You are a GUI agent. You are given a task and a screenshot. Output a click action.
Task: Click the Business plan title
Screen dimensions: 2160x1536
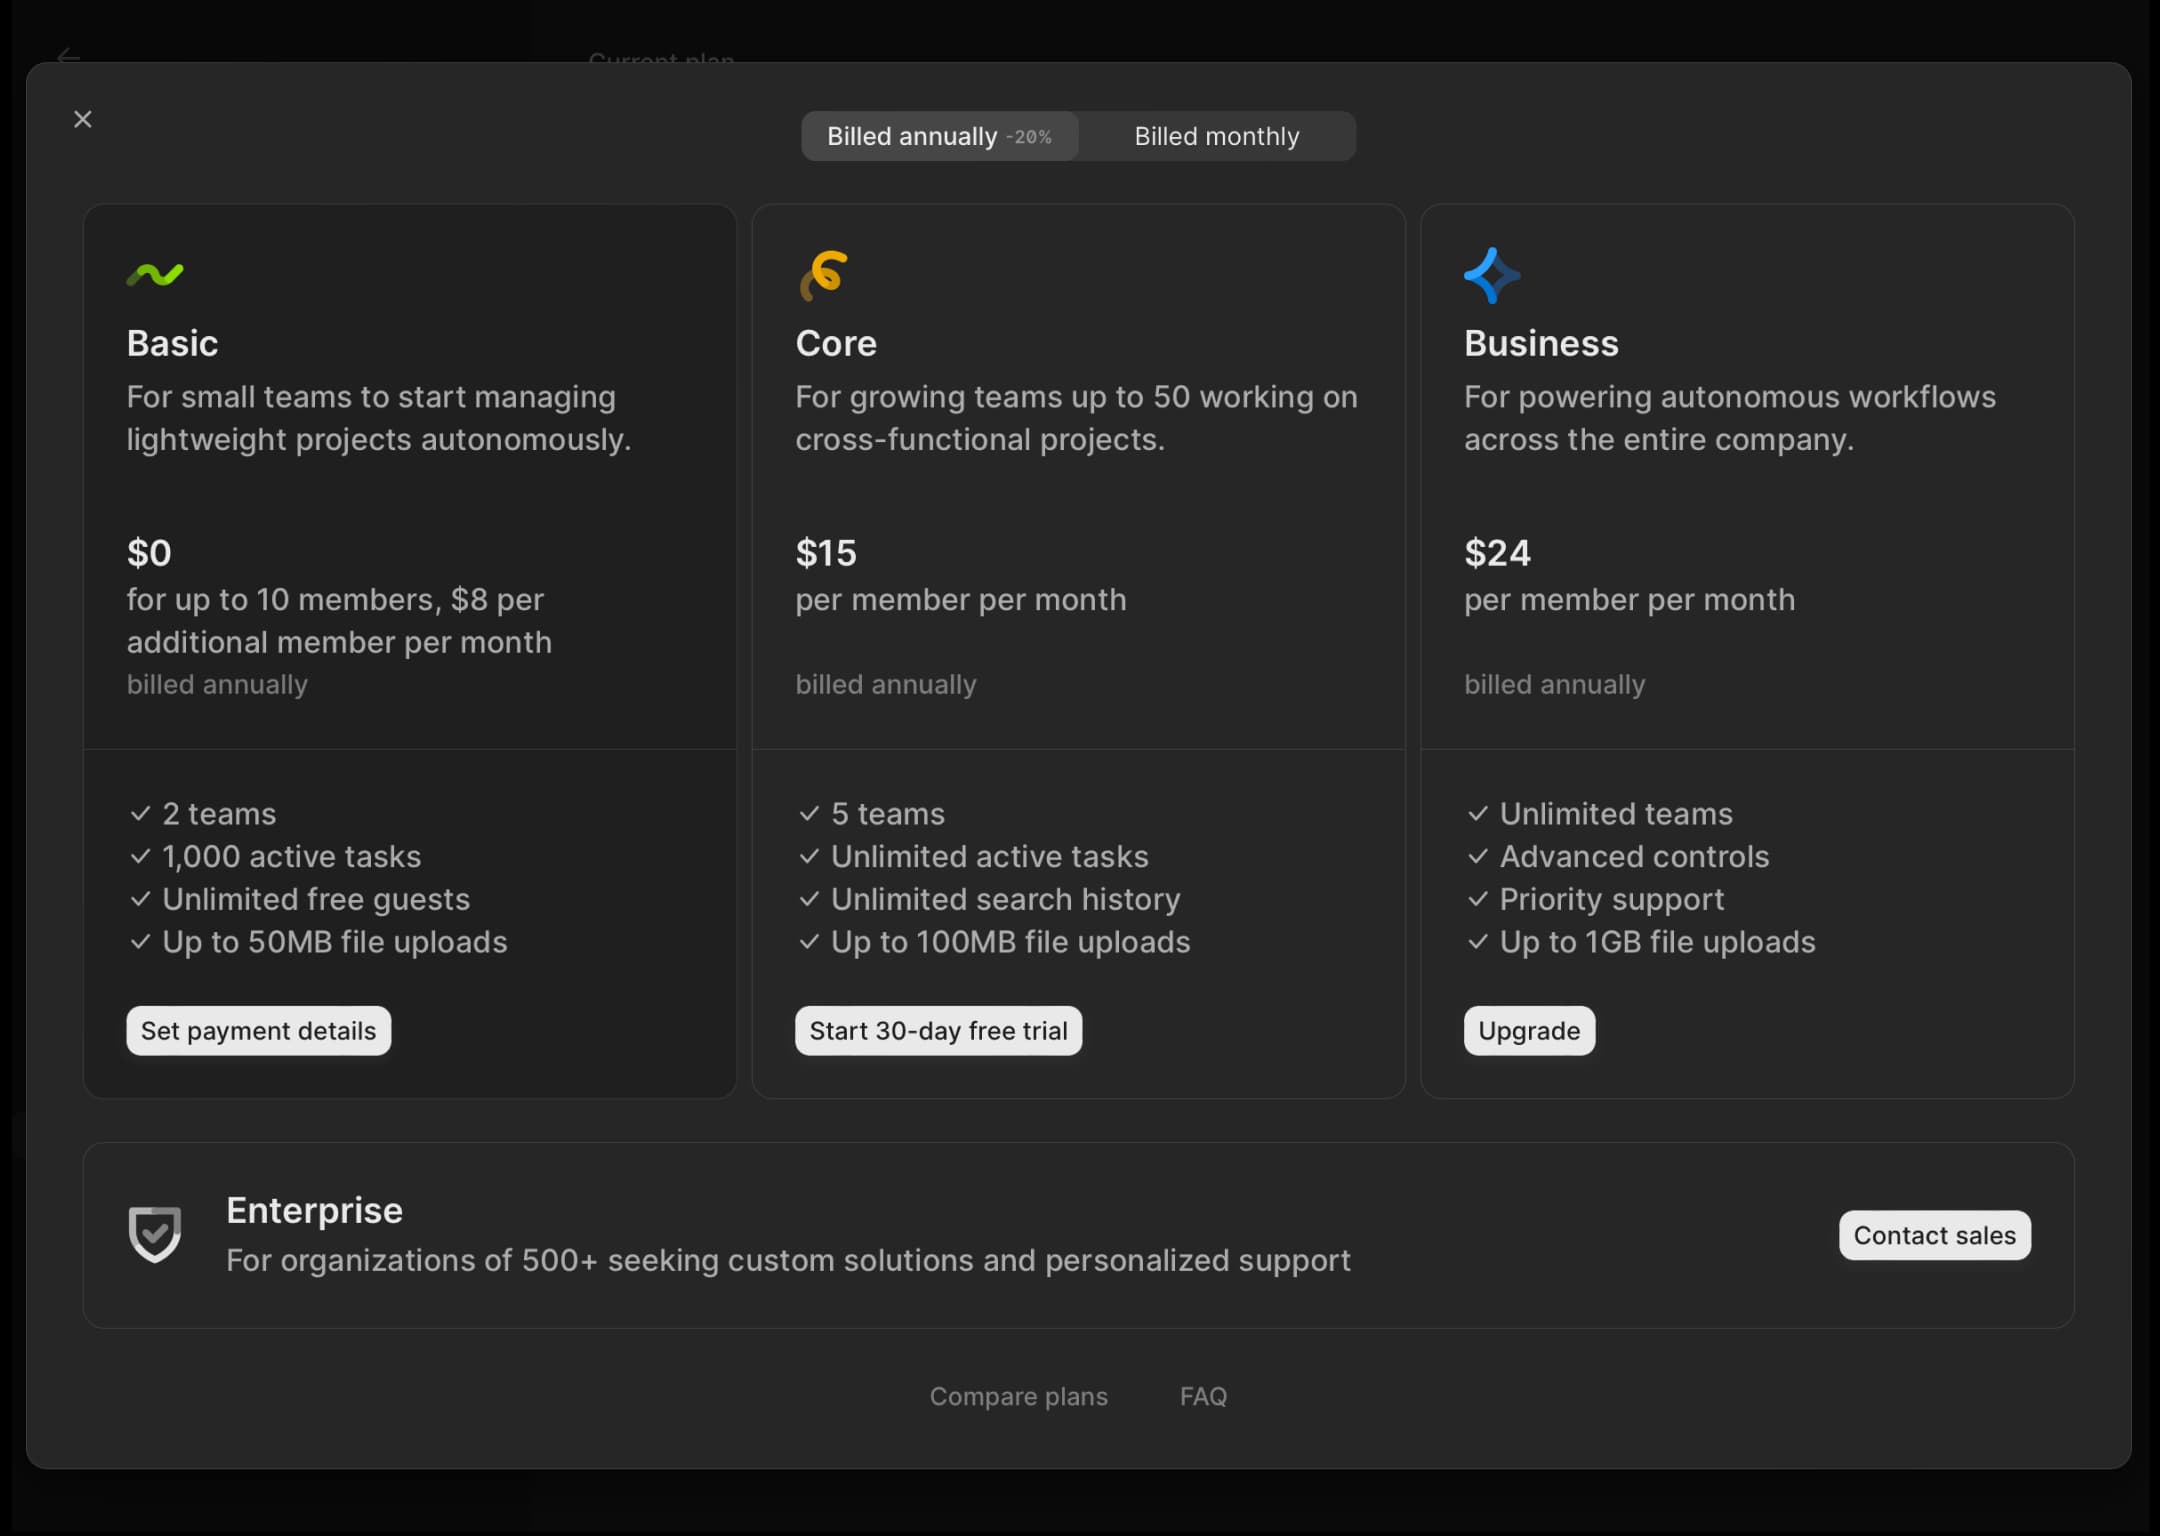click(x=1541, y=343)
